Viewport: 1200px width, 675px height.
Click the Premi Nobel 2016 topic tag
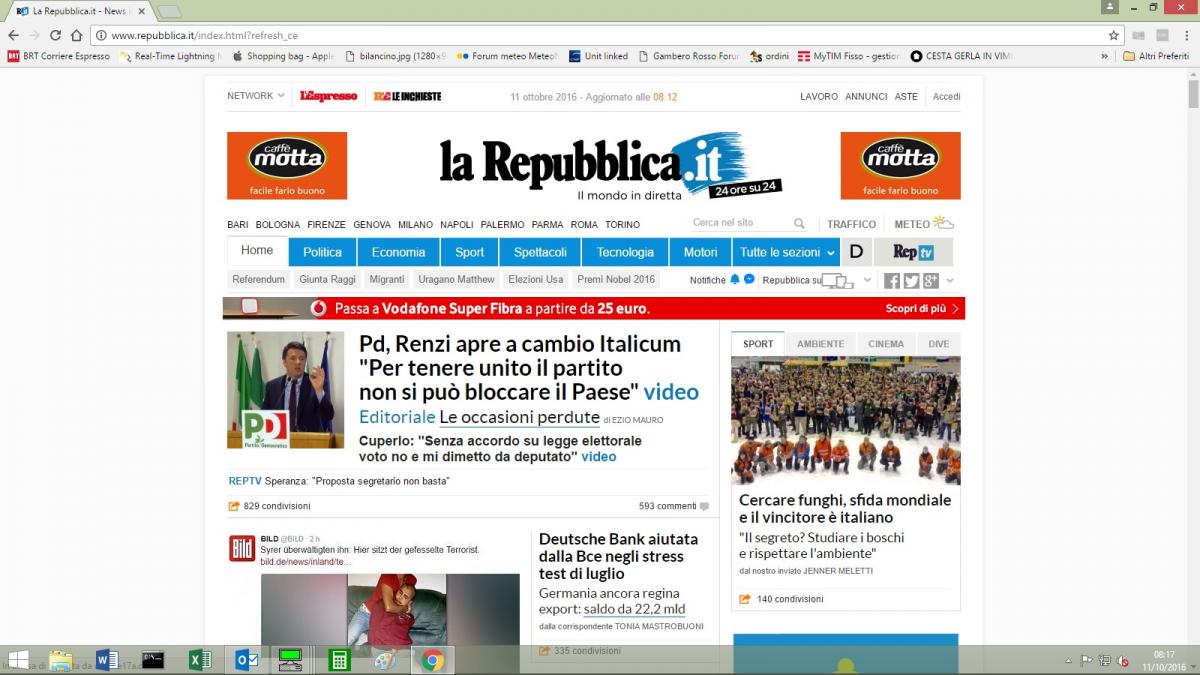point(616,280)
